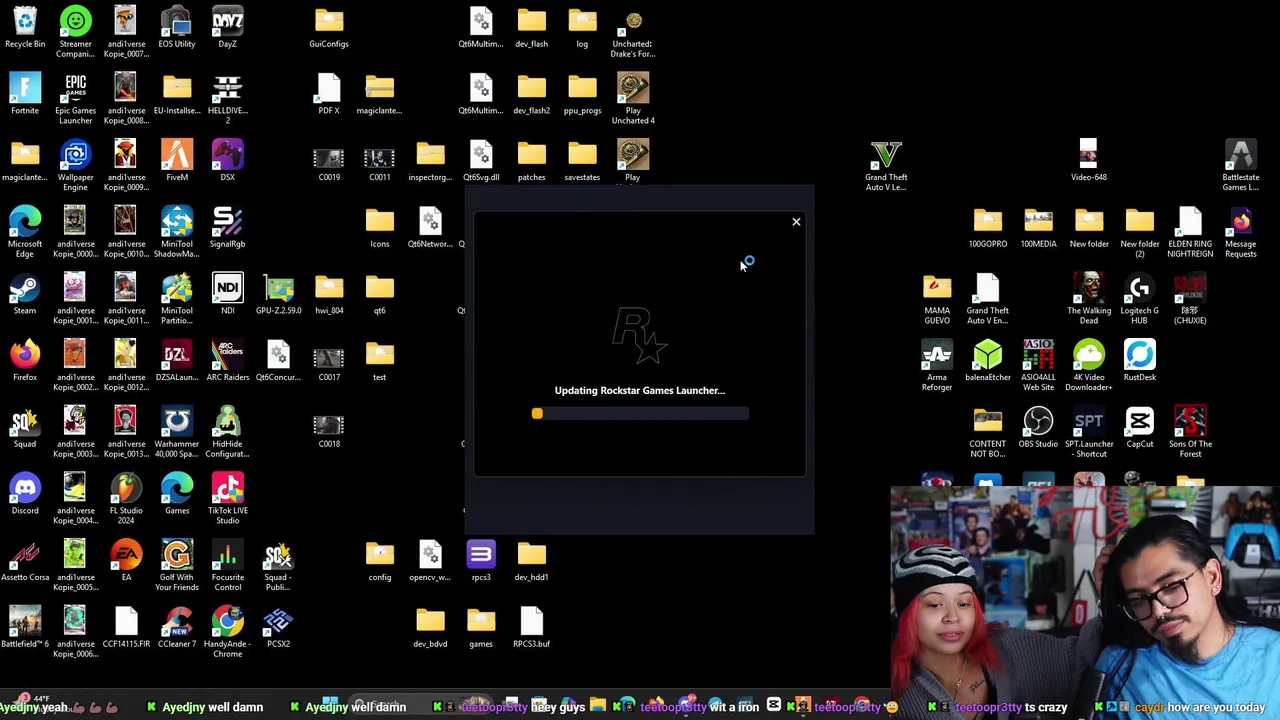Screen dimensions: 1280x720
Task: Click the Rockstar Games logo in updater
Action: (639, 335)
